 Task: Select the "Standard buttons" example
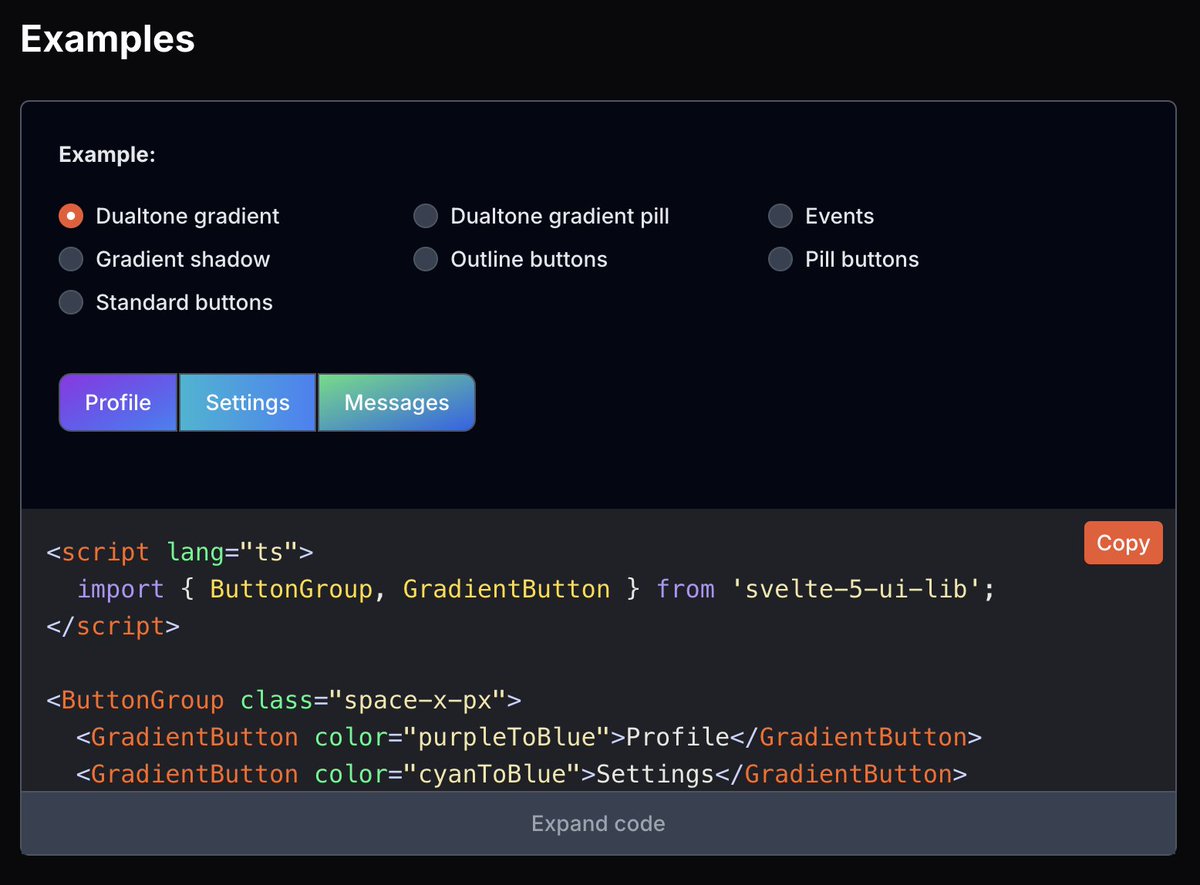[x=70, y=302]
